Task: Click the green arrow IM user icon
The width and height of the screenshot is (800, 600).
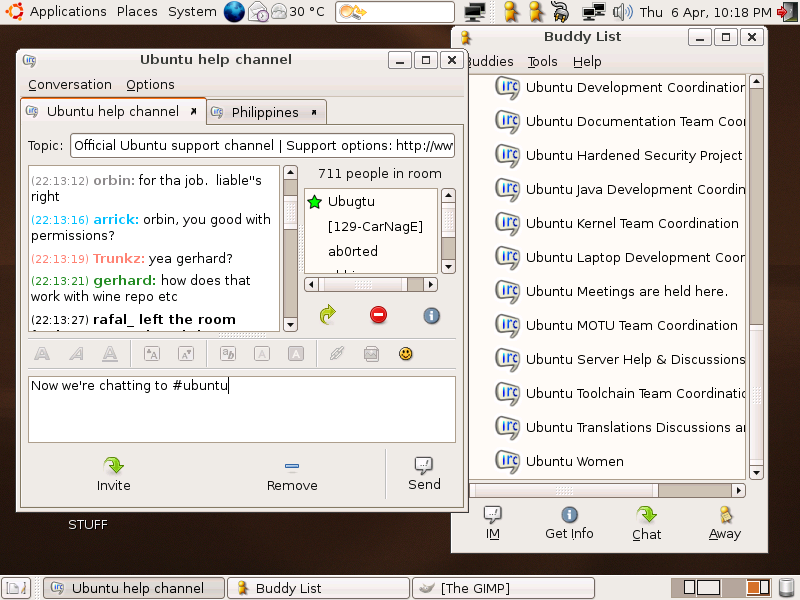Action: tap(327, 315)
